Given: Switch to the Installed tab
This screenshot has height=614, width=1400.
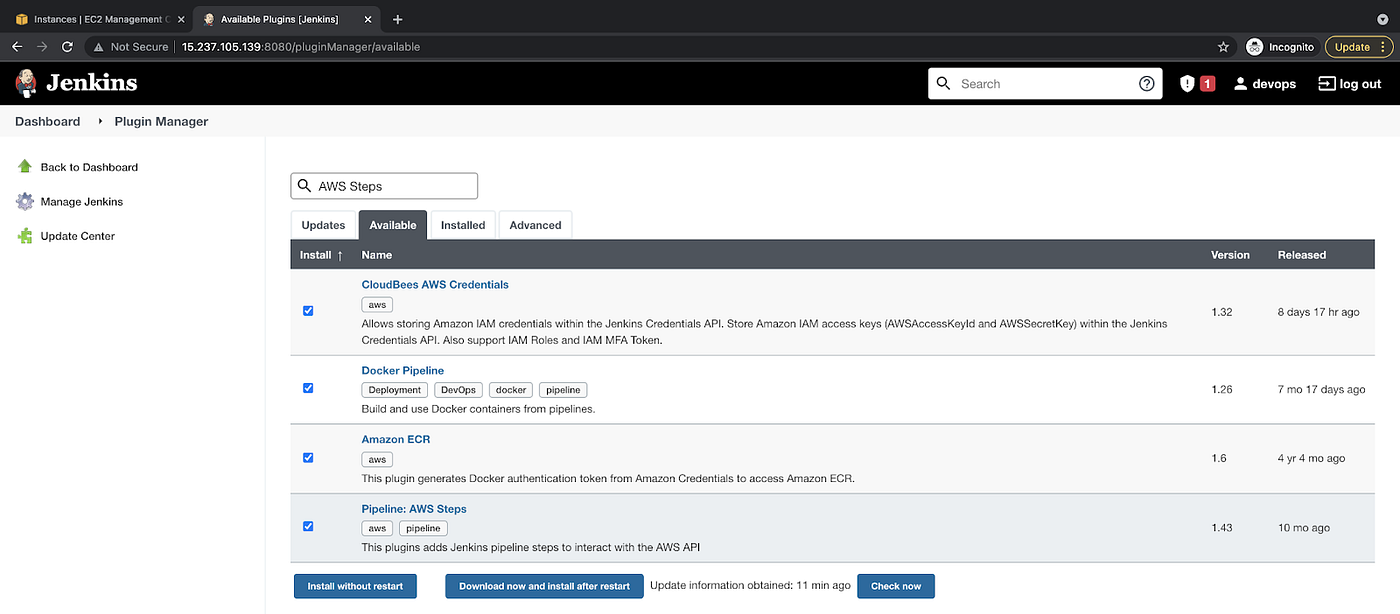Looking at the screenshot, I should click(463, 225).
